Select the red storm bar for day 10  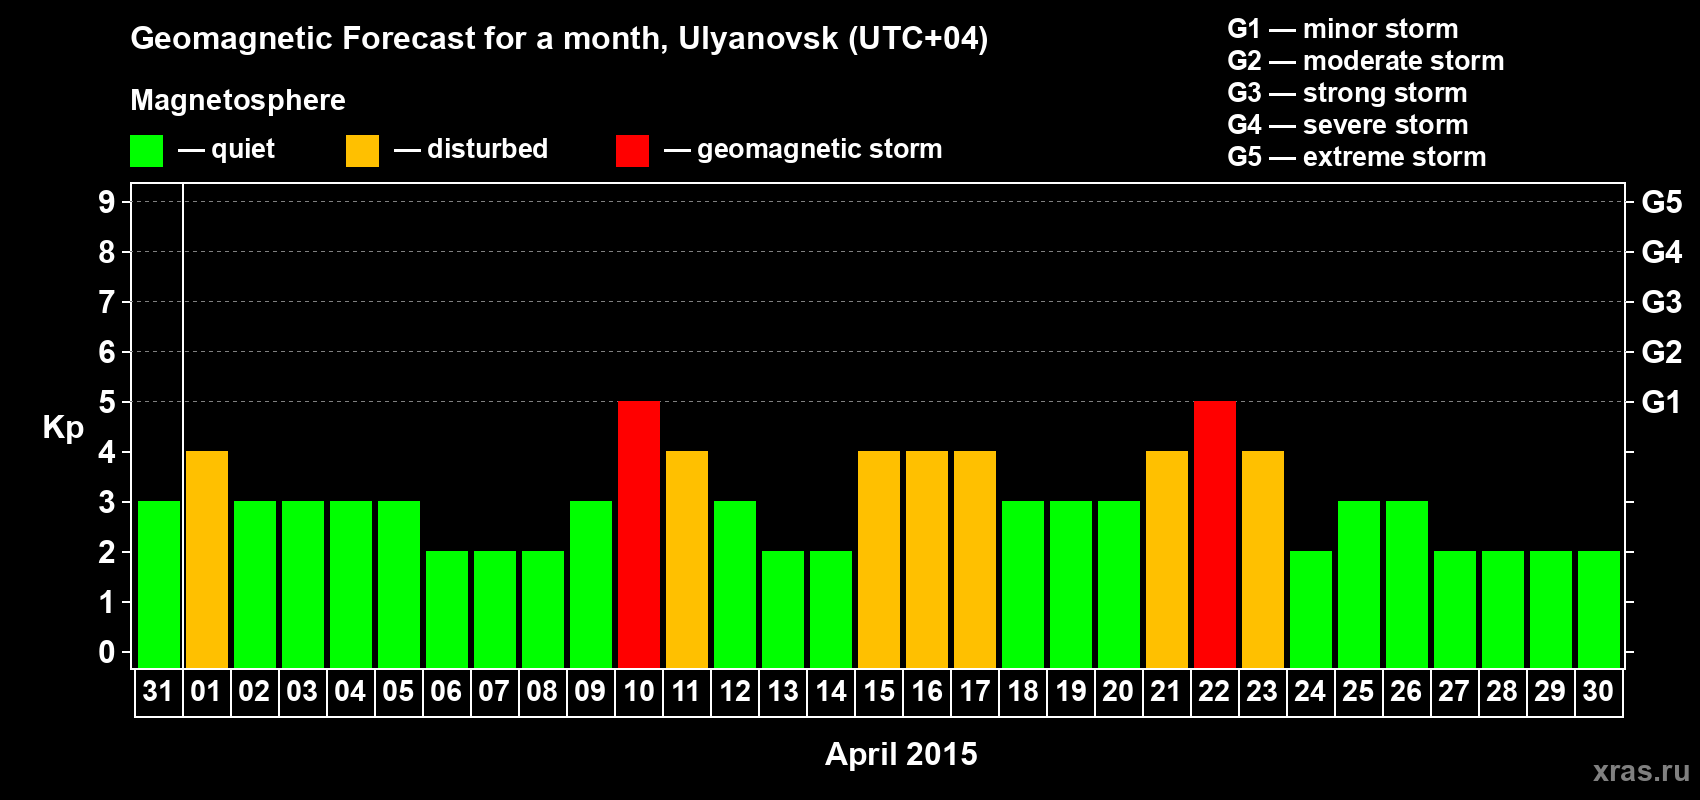(639, 534)
